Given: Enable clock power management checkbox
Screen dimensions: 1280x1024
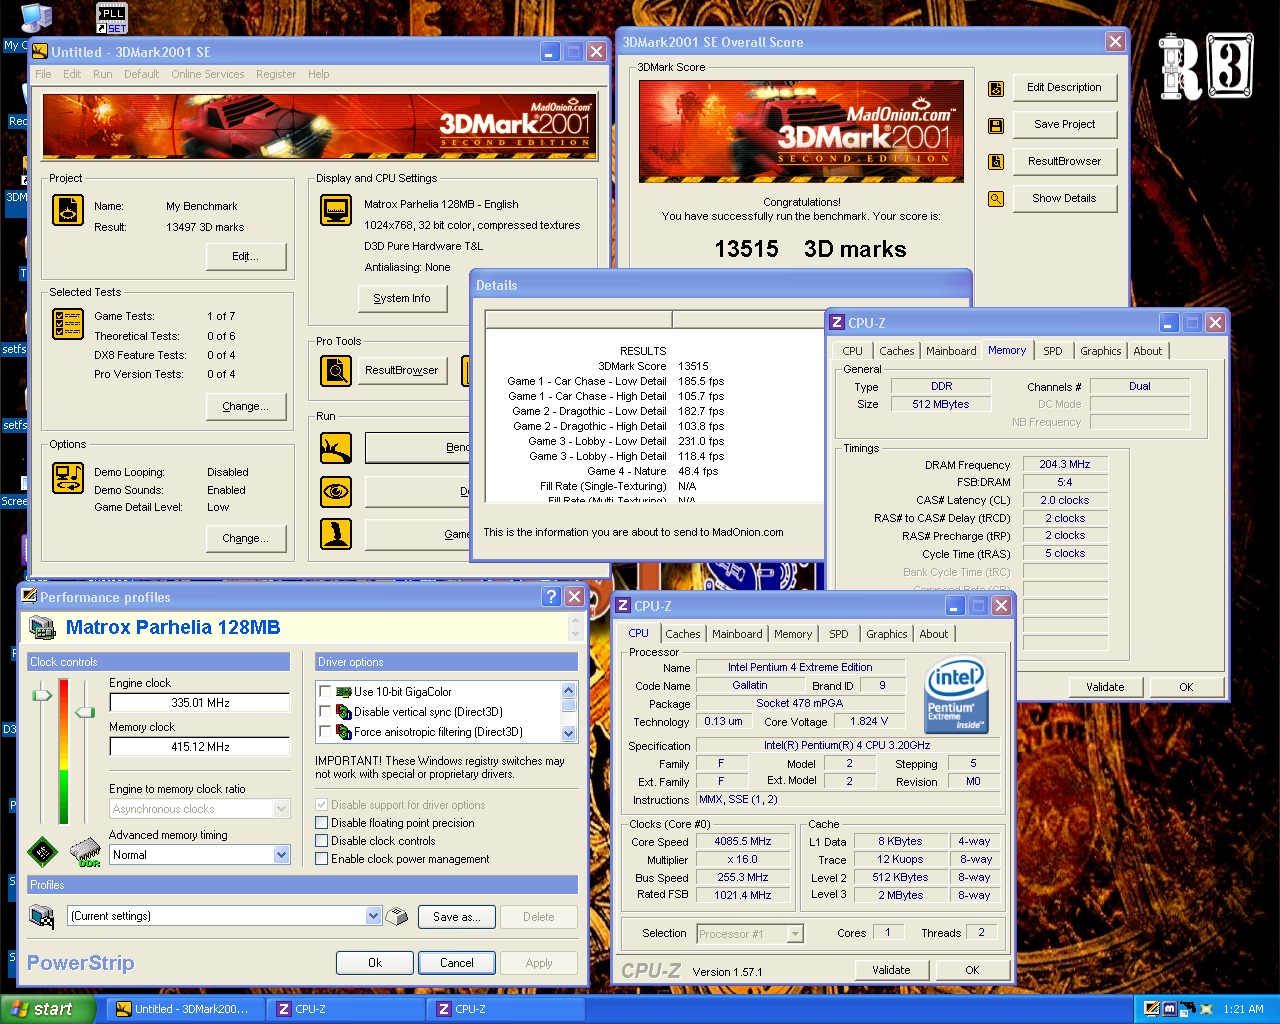Looking at the screenshot, I should pyautogui.click(x=322, y=859).
